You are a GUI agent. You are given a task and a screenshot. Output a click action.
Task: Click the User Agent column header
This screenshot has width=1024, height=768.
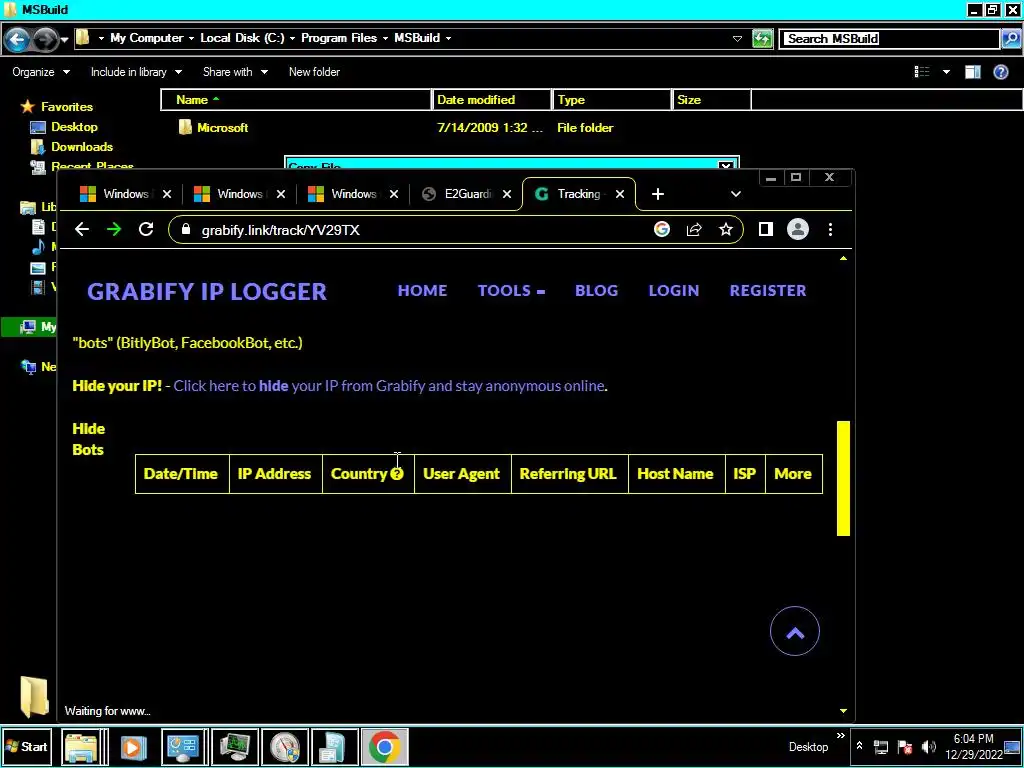click(461, 474)
